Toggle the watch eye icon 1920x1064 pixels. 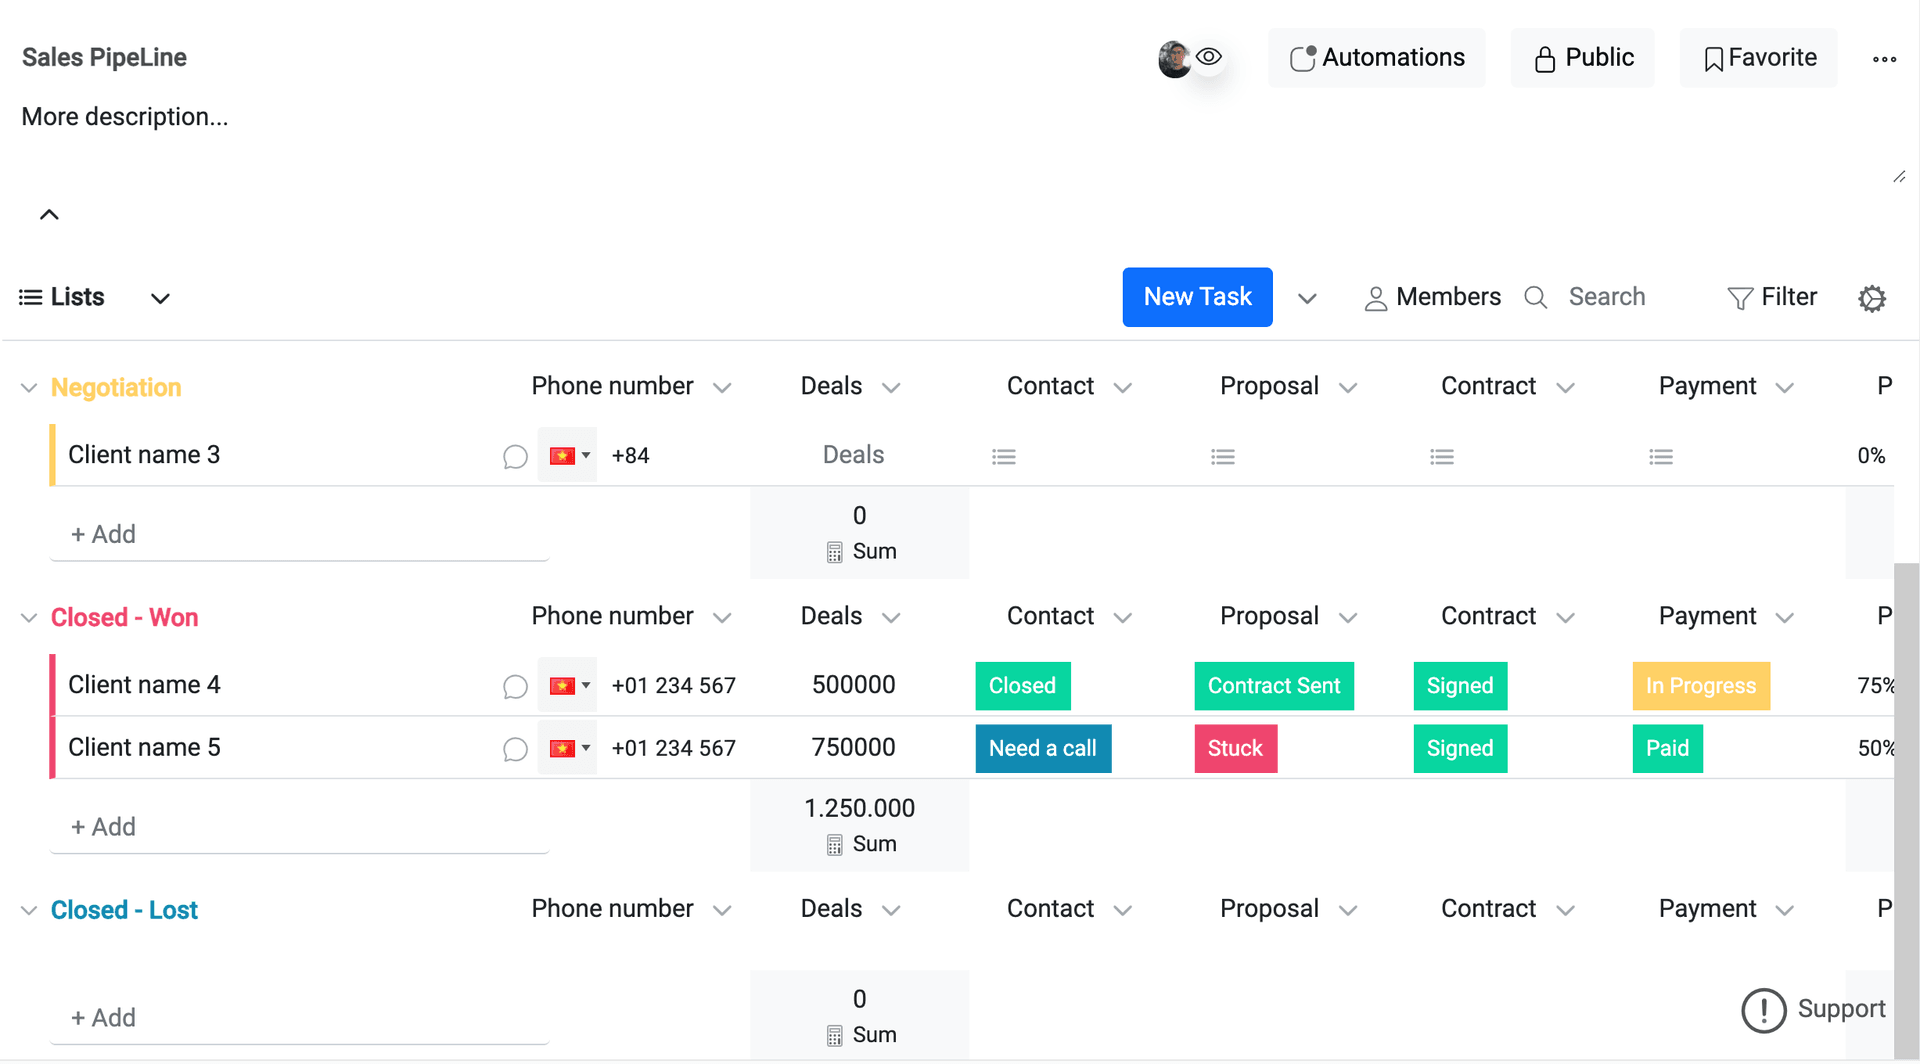1209,57
